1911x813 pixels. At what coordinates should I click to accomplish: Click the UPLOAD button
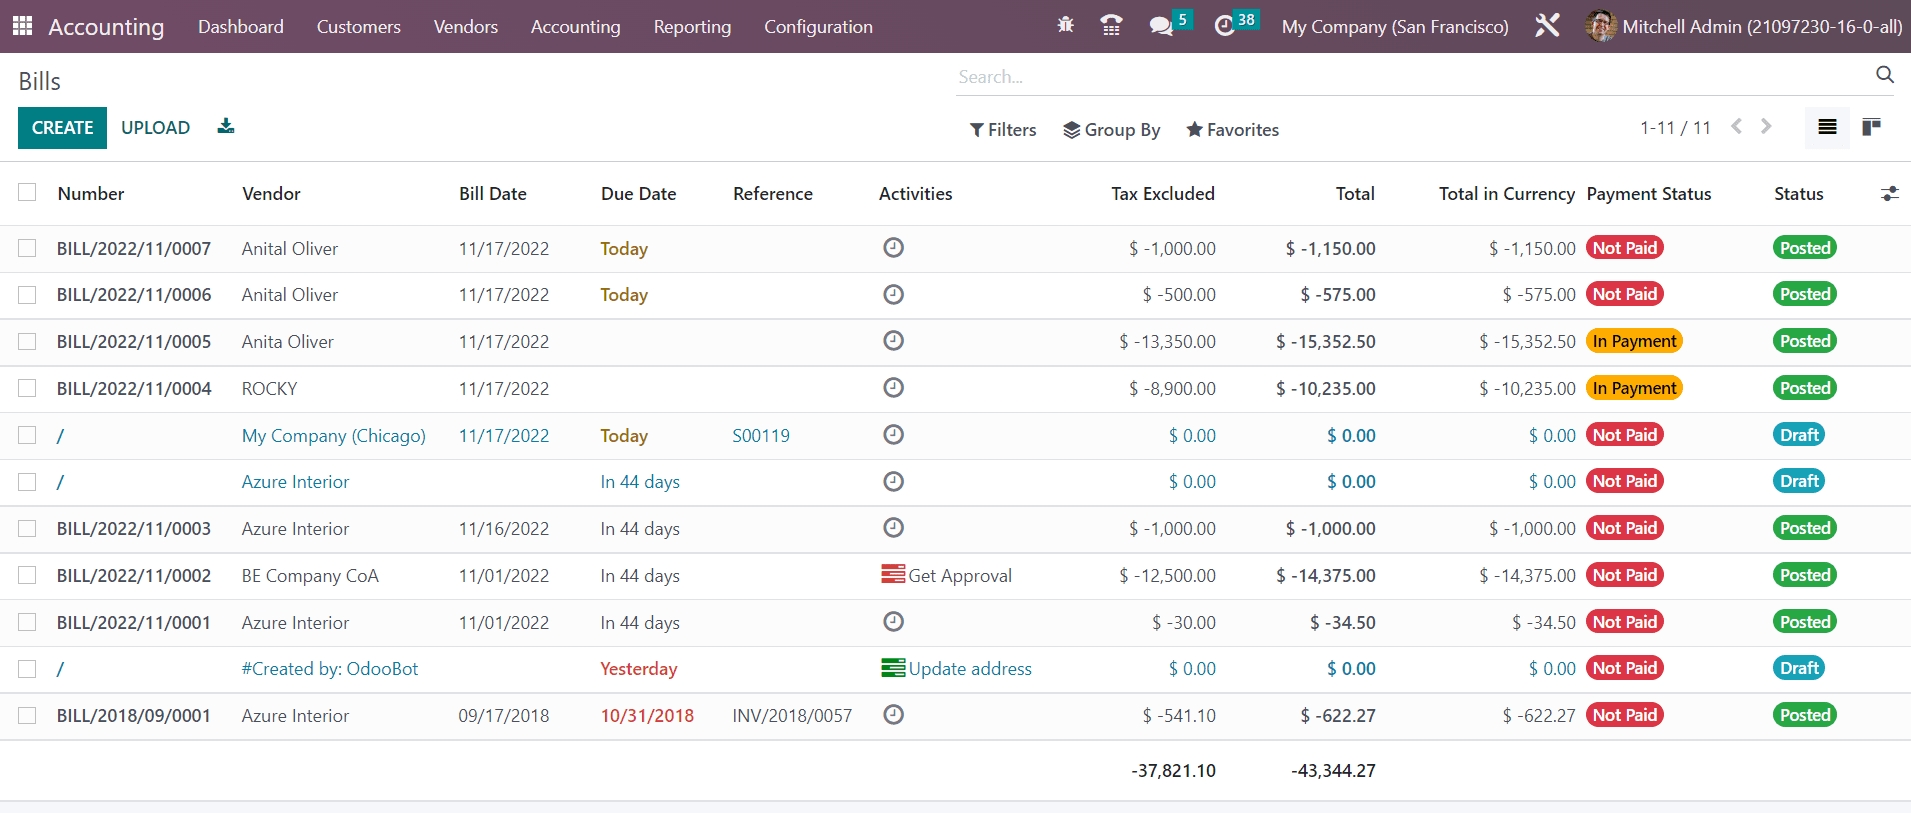pyautogui.click(x=155, y=128)
